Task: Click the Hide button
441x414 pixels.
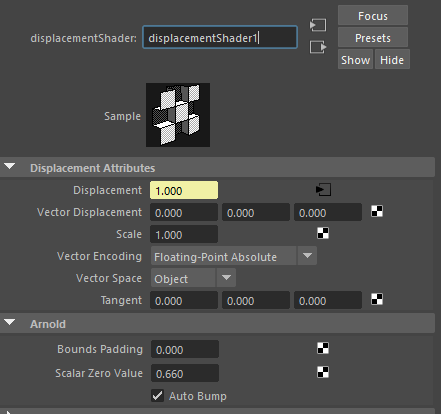Action: coord(392,60)
